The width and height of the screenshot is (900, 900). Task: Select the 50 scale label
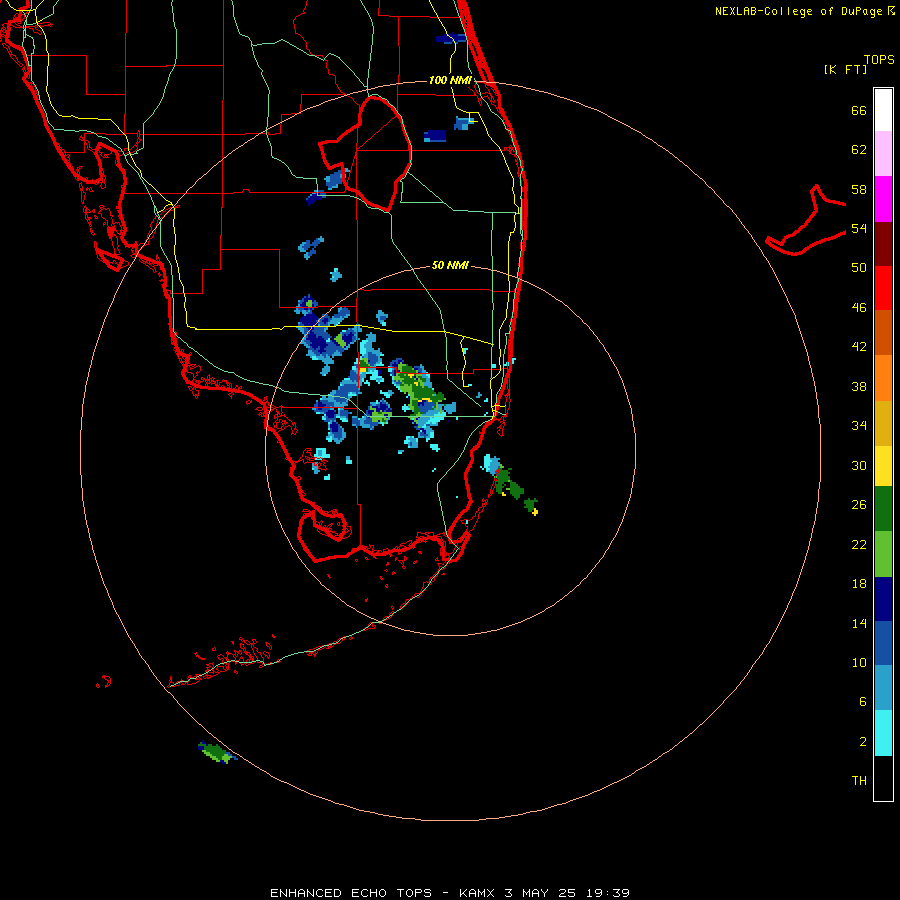coord(859,268)
